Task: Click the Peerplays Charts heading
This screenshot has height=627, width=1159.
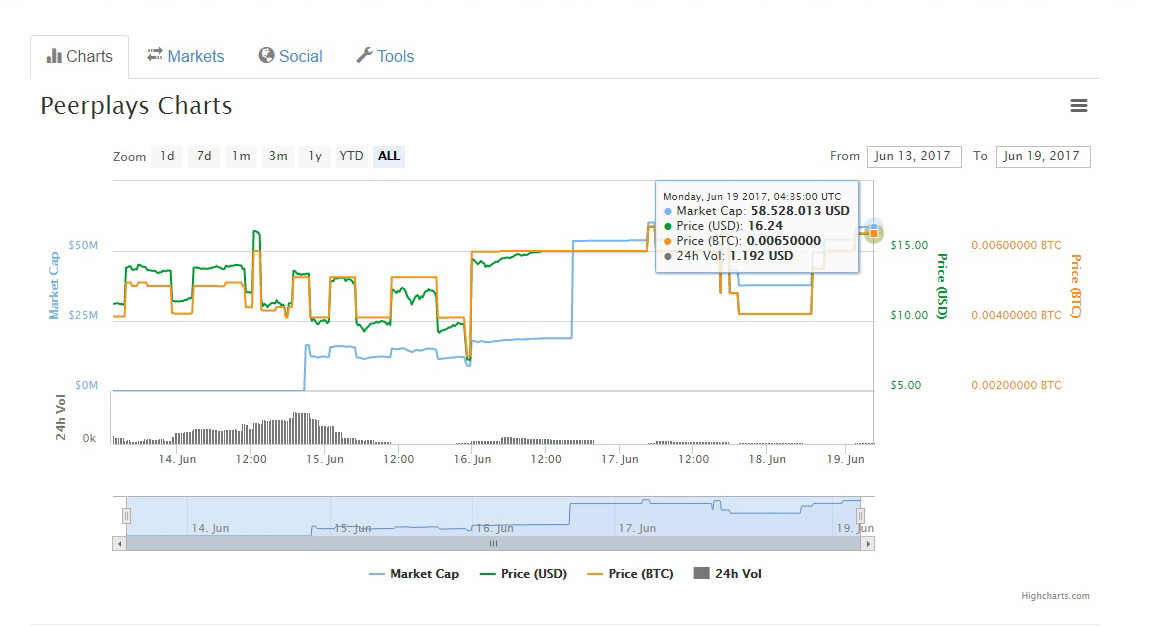Action: pos(137,106)
